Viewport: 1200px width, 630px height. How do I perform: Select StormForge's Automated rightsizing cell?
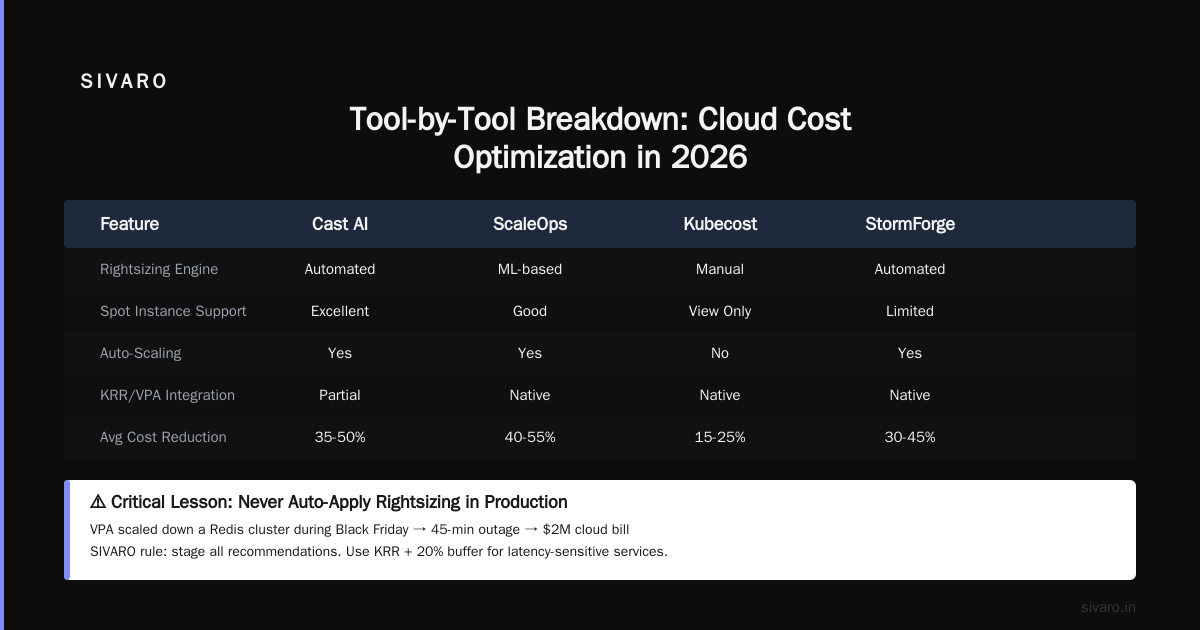click(x=910, y=269)
